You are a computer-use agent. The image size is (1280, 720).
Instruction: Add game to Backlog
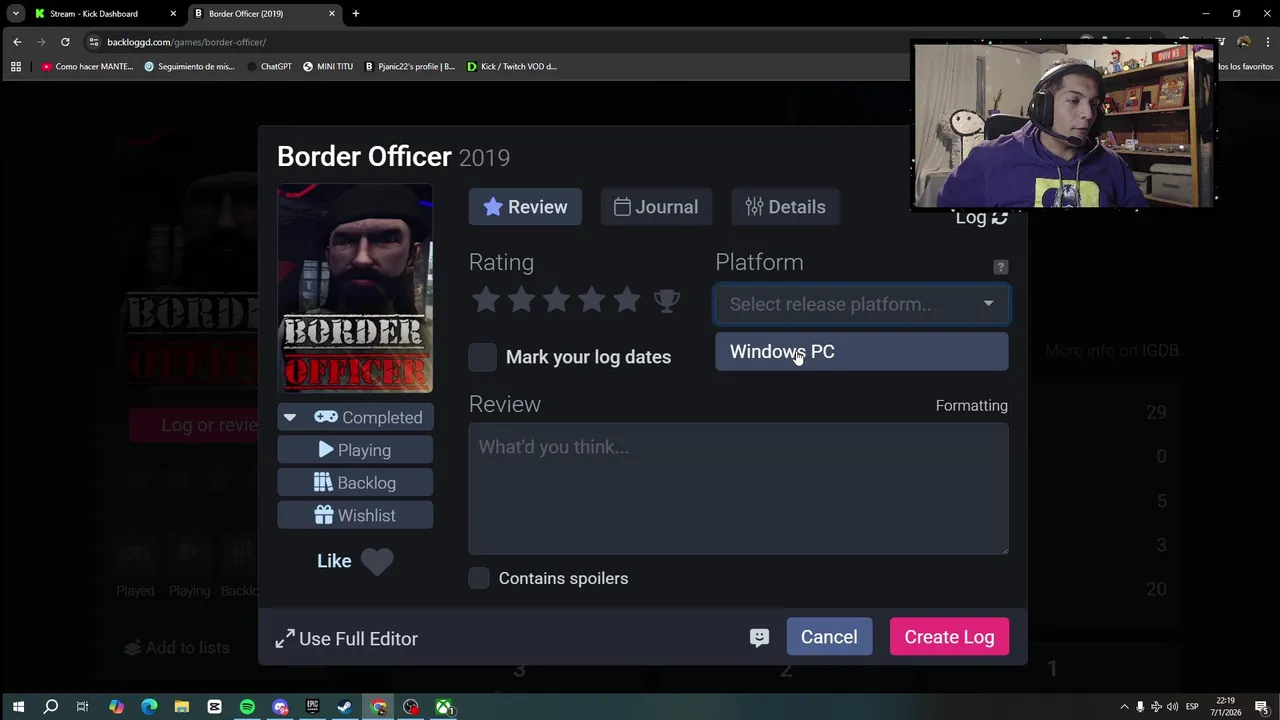pyautogui.click(x=355, y=483)
